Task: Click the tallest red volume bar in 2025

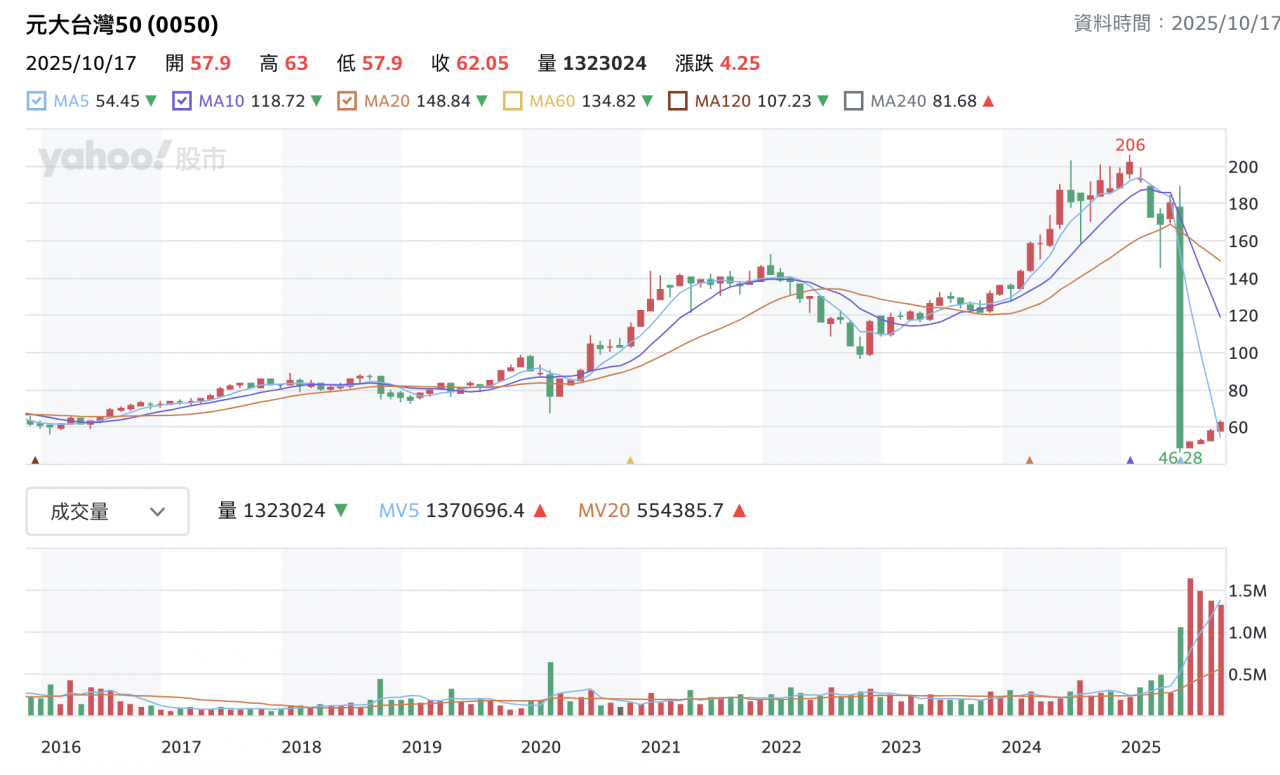Action: 1190,646
